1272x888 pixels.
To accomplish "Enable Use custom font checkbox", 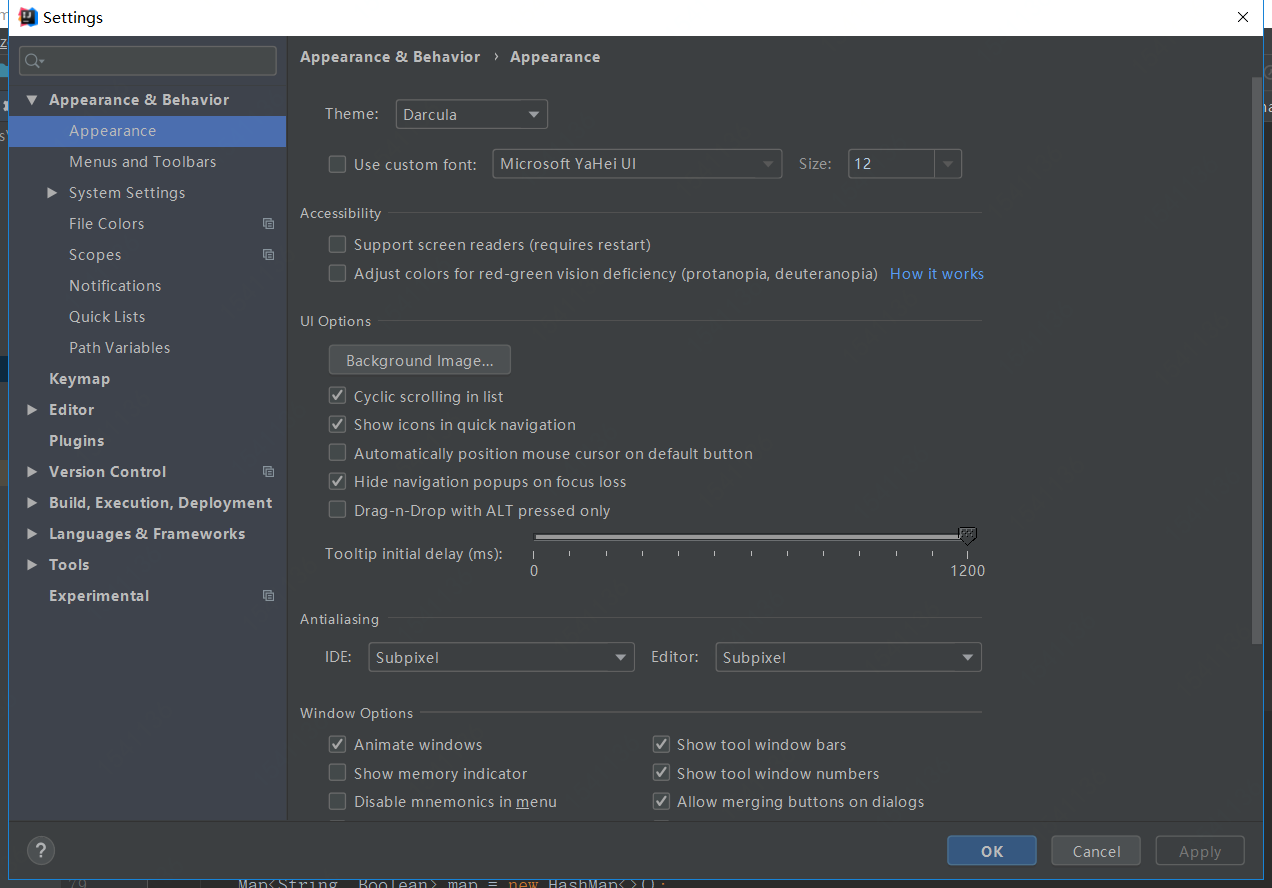I will click(338, 164).
